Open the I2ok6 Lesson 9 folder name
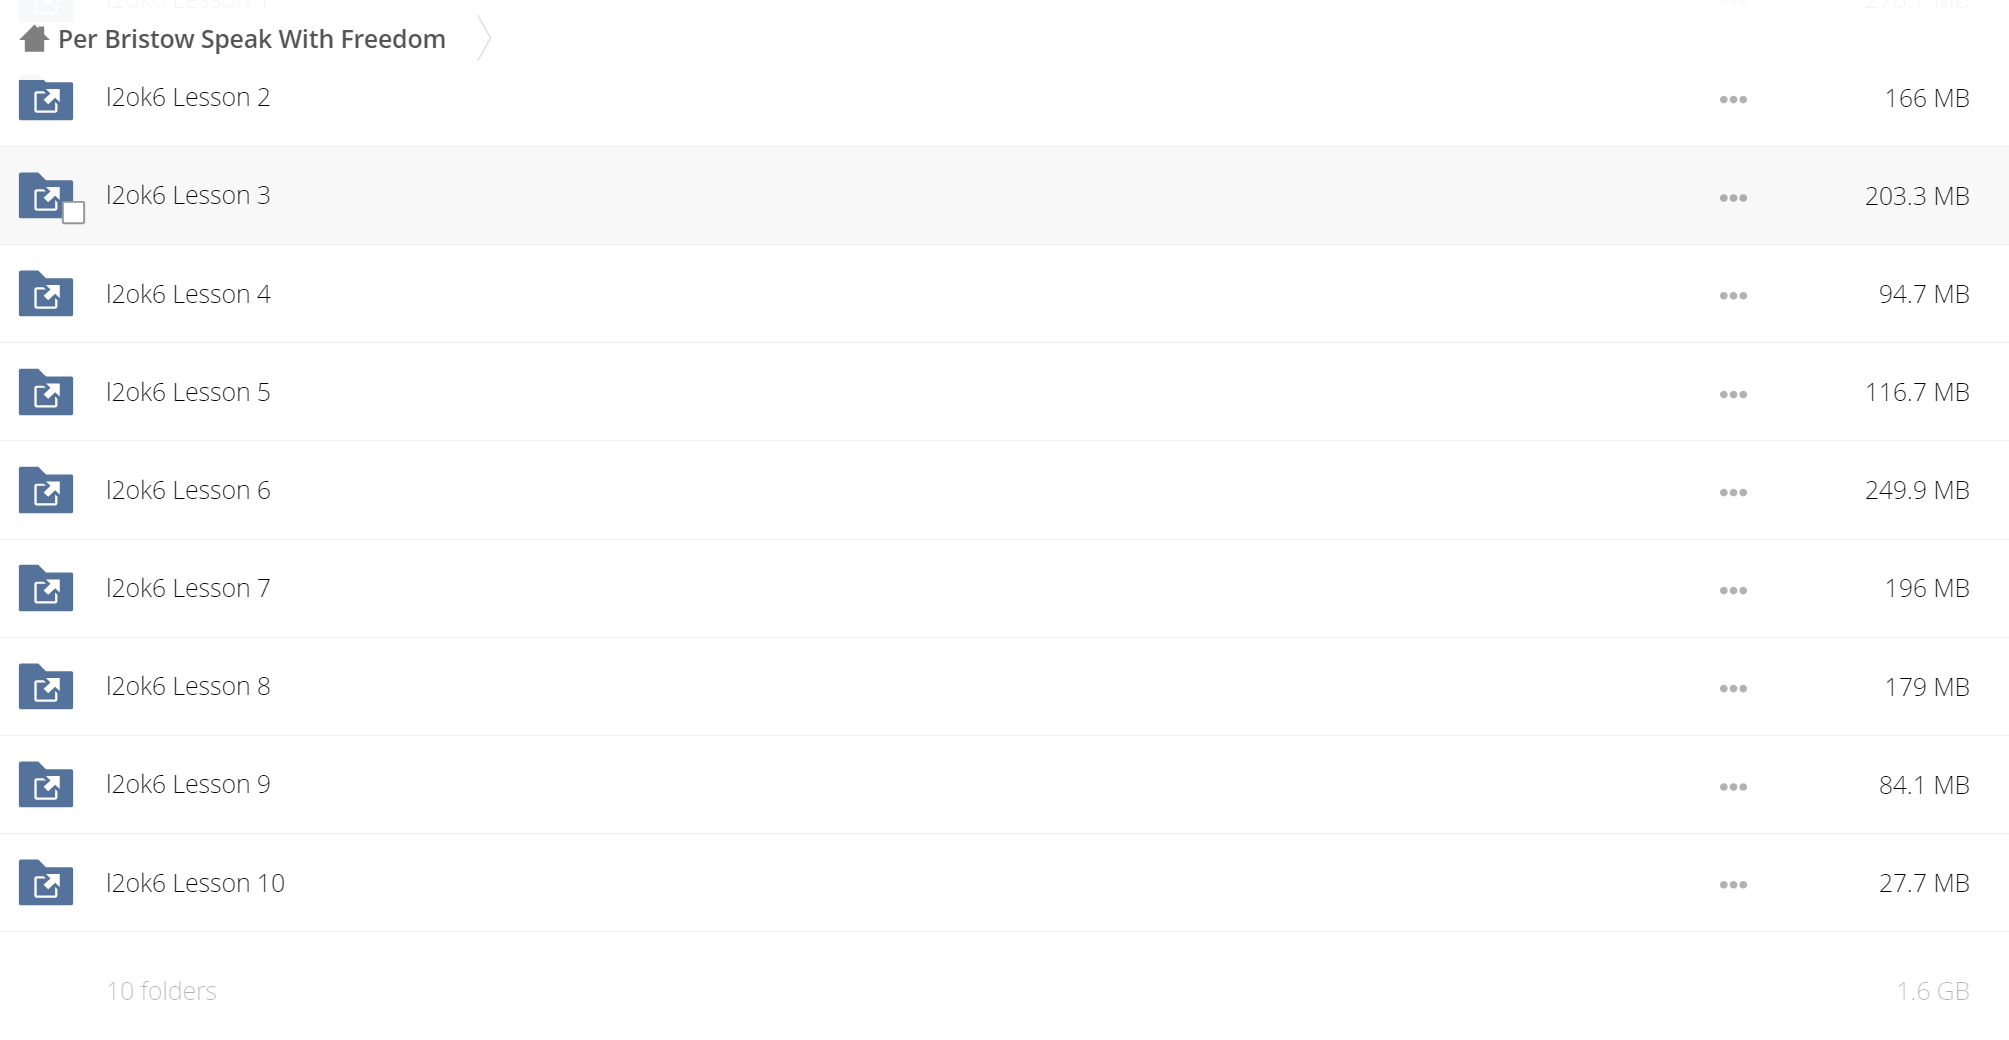Screen dimensions: 2009x1040 (x=188, y=784)
